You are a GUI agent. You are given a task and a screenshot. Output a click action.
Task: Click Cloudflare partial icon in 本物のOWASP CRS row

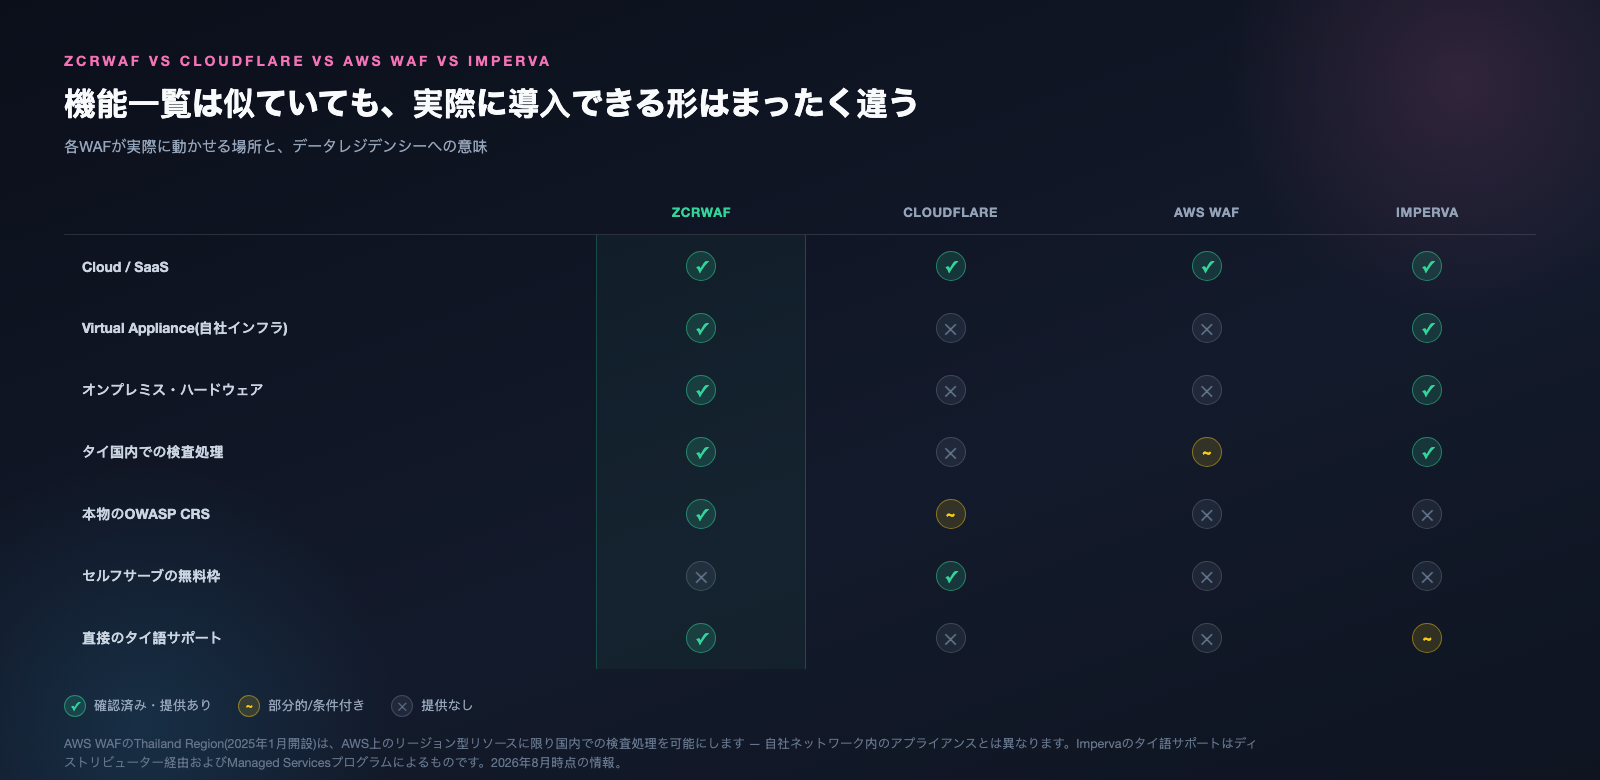point(951,515)
